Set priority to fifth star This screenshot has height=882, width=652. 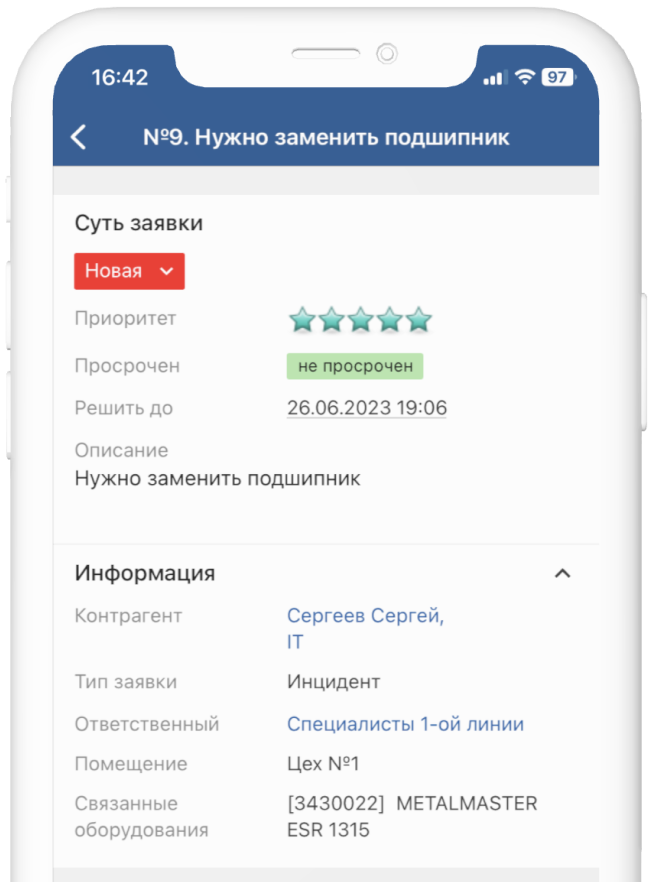point(419,320)
